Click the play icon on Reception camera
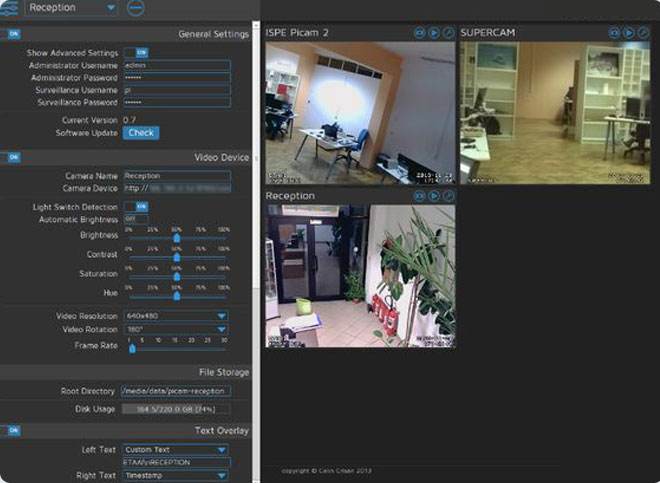This screenshot has width=660, height=483. pos(433,196)
